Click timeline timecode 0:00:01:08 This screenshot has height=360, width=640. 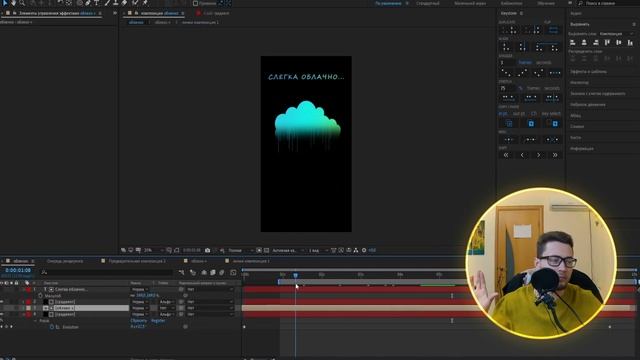pyautogui.click(x=18, y=271)
